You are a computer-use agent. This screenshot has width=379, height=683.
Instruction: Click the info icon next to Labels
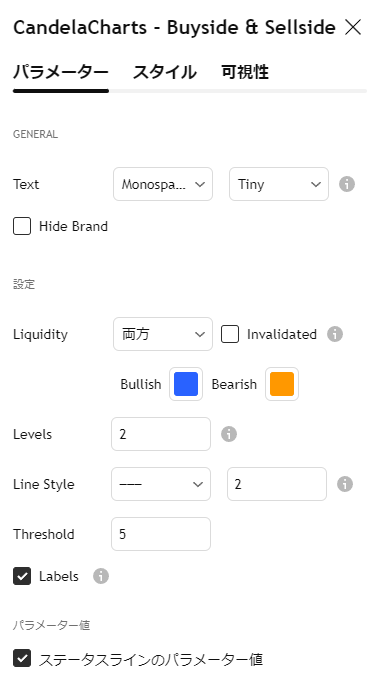(x=101, y=576)
